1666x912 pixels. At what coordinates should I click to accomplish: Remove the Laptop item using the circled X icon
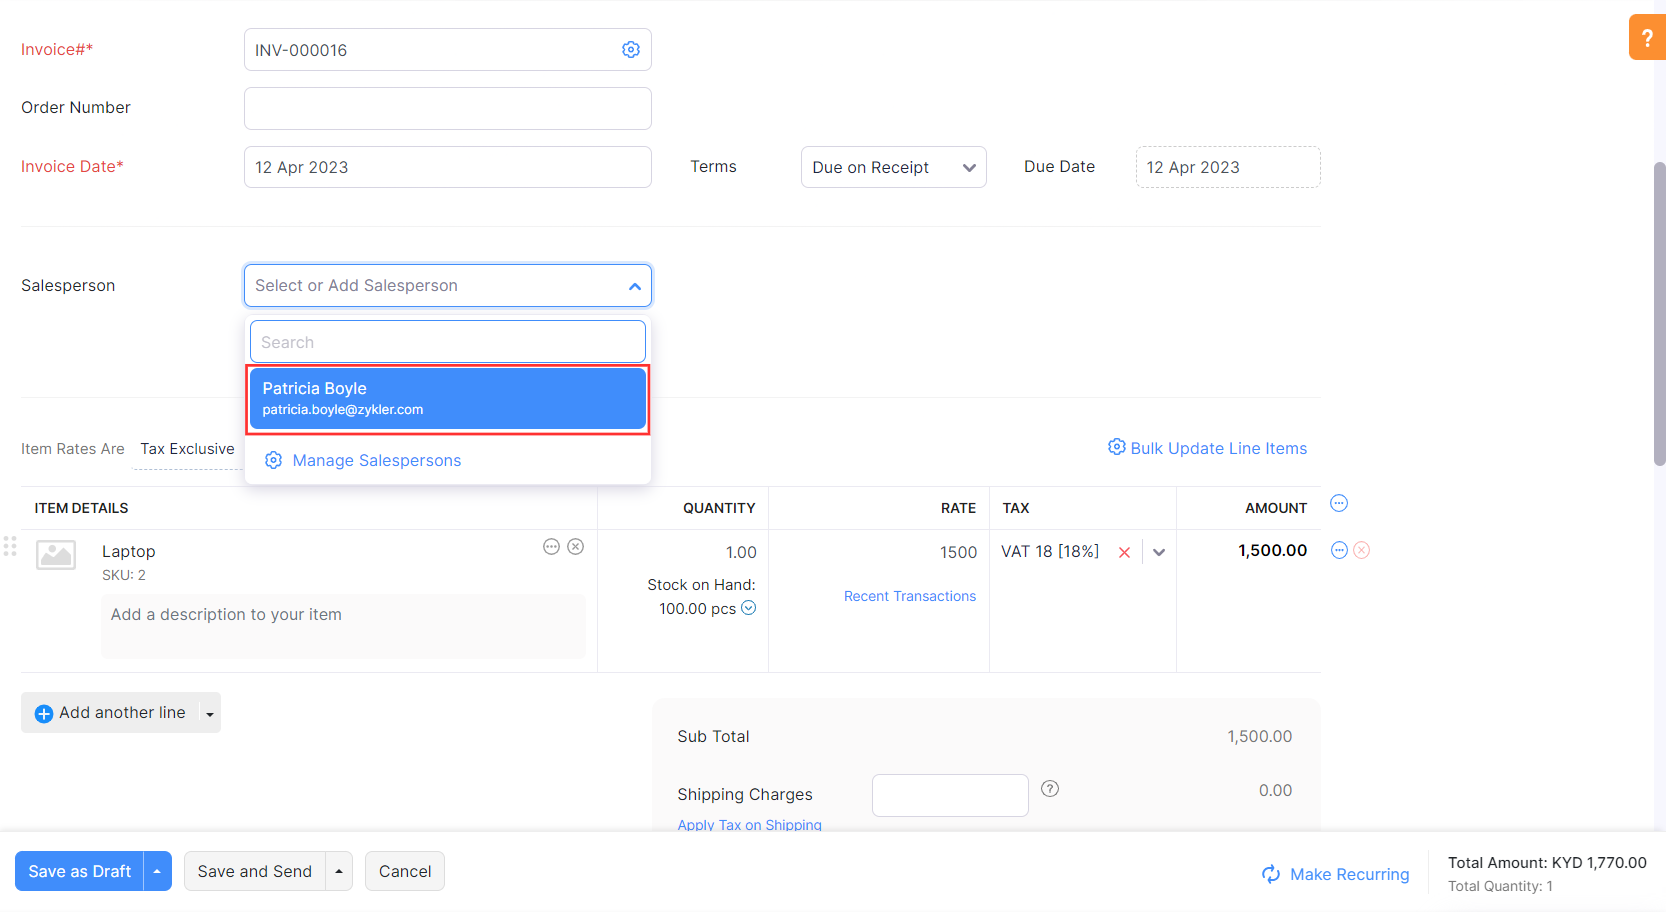576,547
